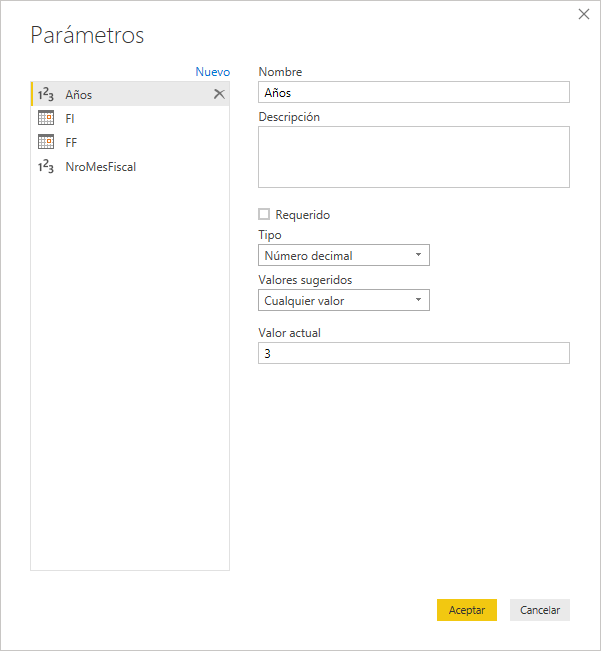The width and height of the screenshot is (601, 651).
Task: Open the Tipo dropdown showing Número decimal
Action: click(343, 255)
